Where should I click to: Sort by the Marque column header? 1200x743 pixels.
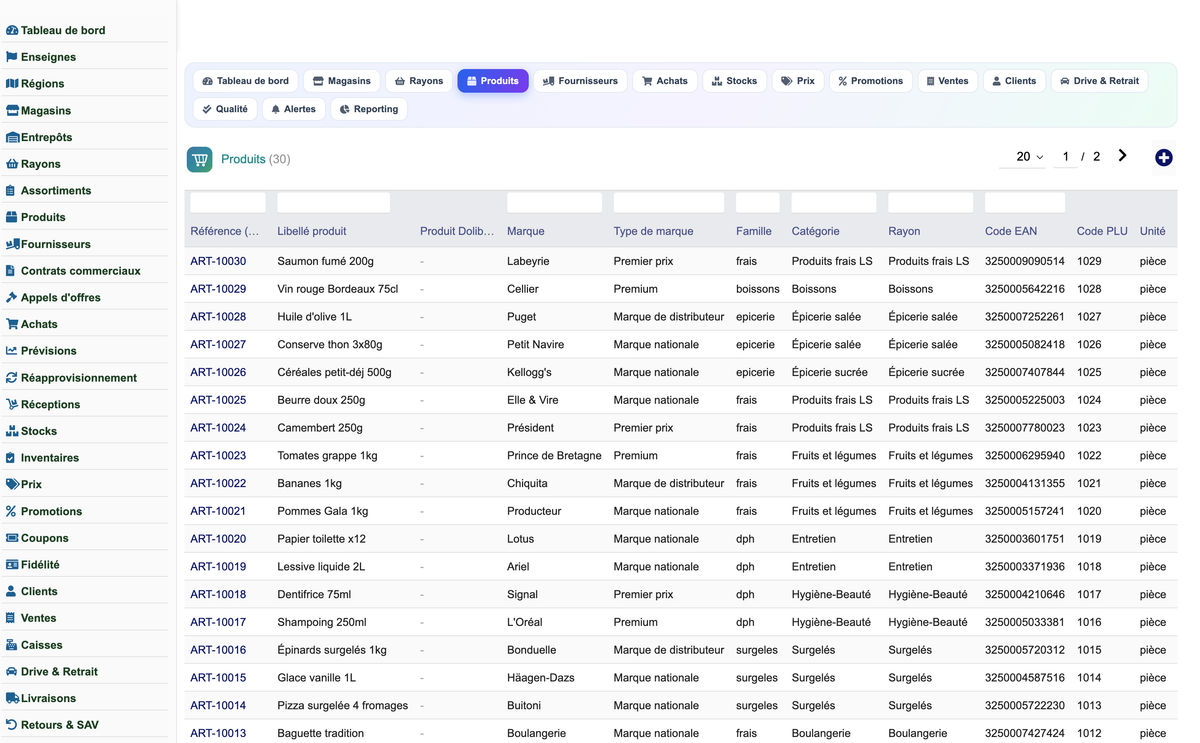526,231
